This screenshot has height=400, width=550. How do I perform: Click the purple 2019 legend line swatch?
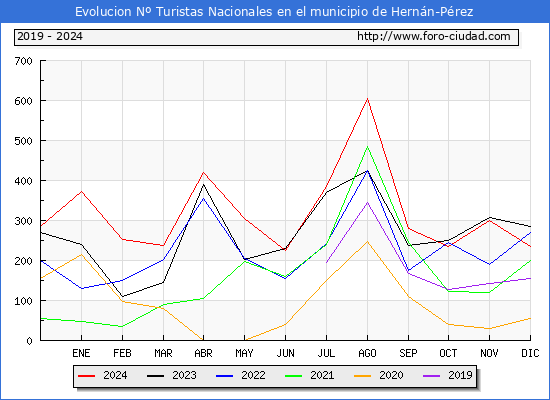tap(431, 376)
